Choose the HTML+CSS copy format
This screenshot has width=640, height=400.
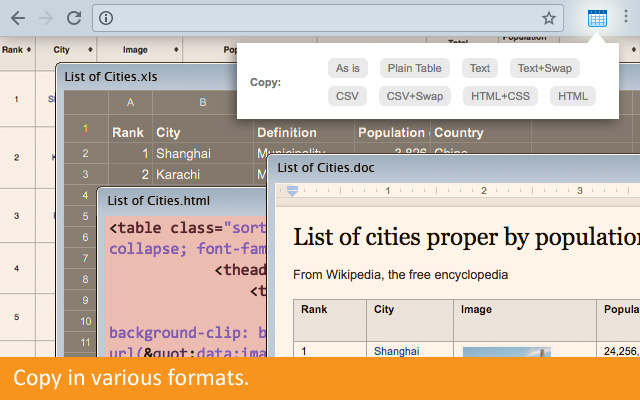coord(501,96)
